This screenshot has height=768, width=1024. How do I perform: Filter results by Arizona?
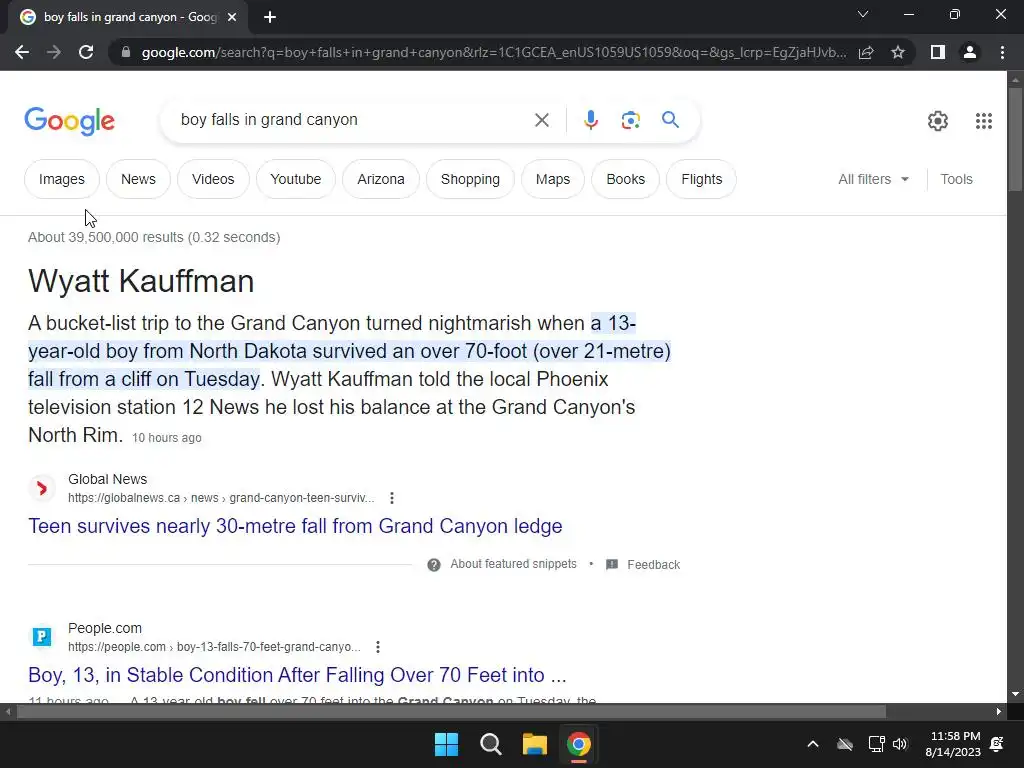(381, 179)
